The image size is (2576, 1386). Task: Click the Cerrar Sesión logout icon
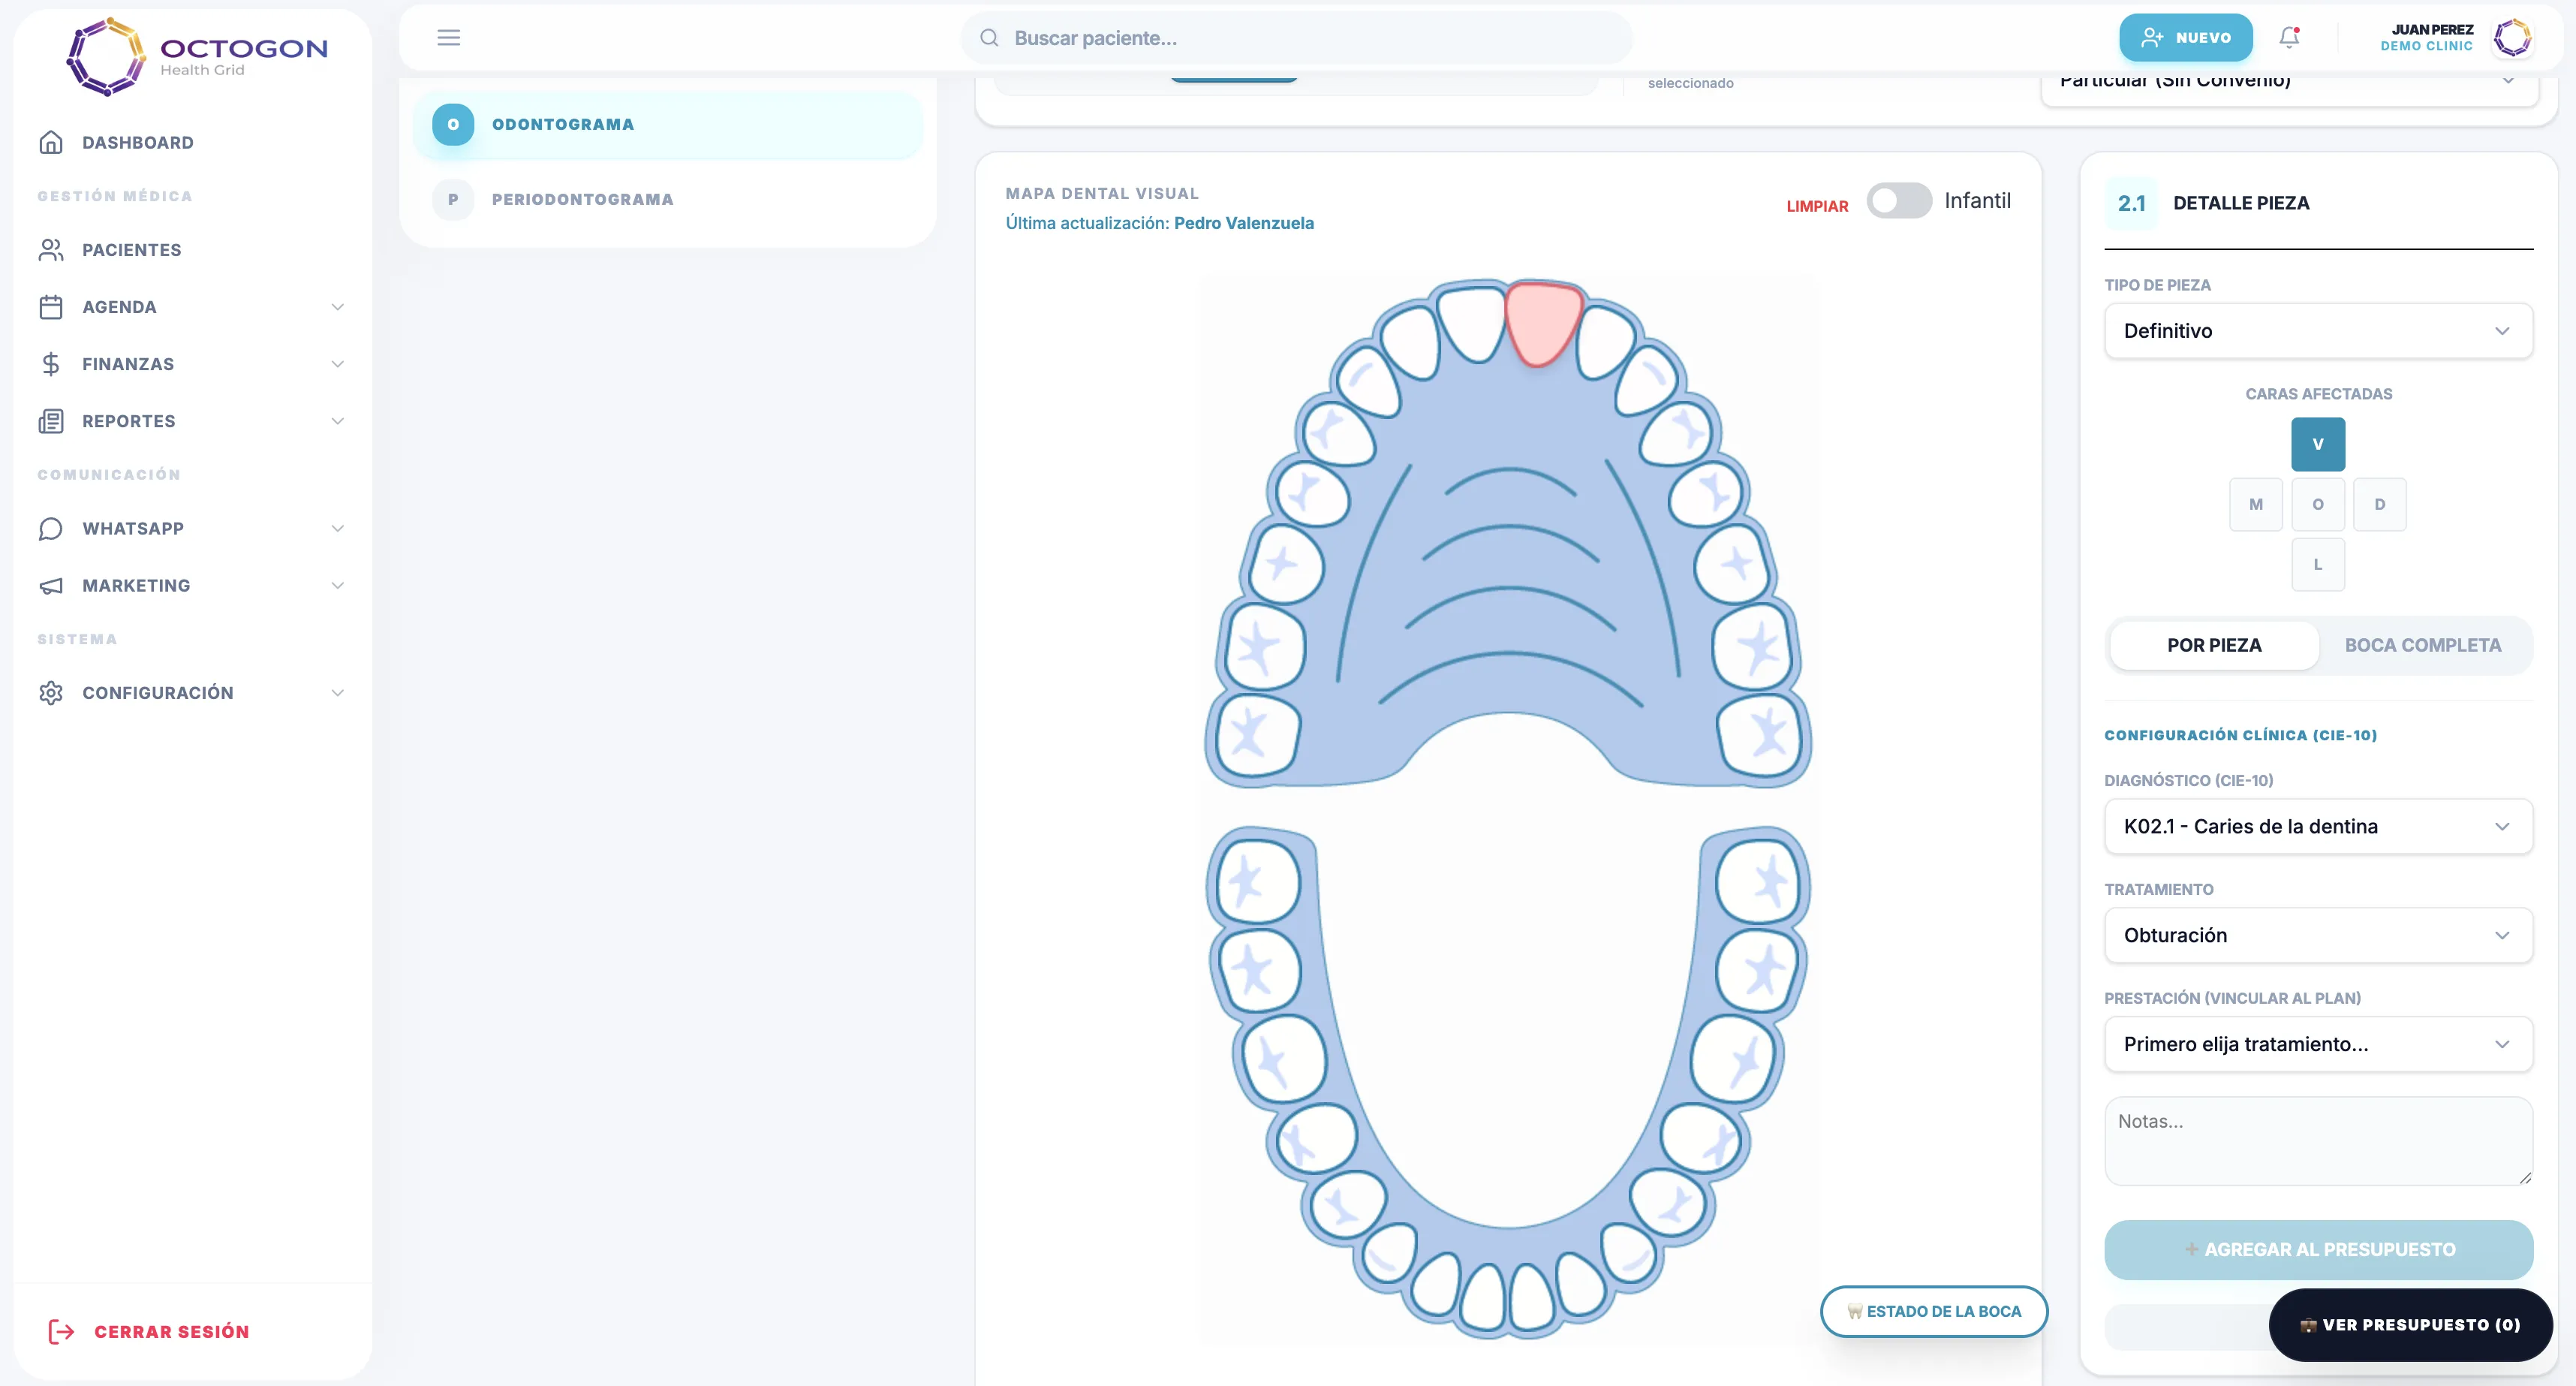coord(61,1331)
